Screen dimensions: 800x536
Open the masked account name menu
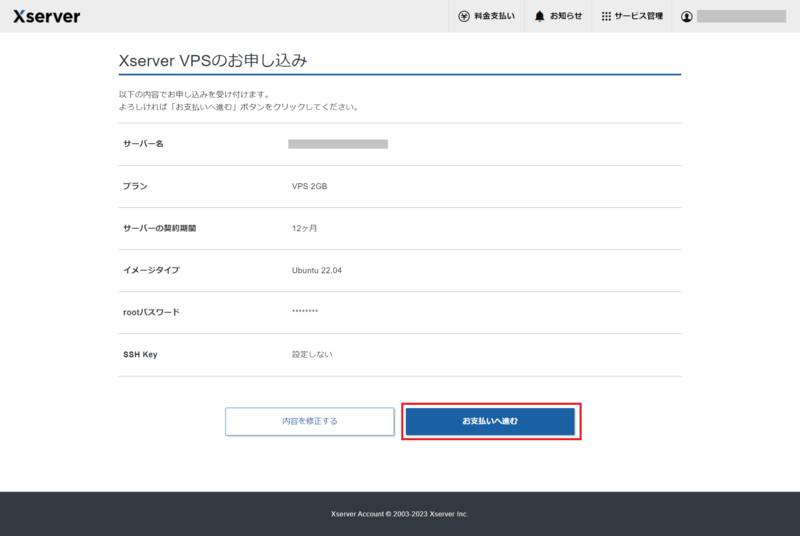coord(741,16)
